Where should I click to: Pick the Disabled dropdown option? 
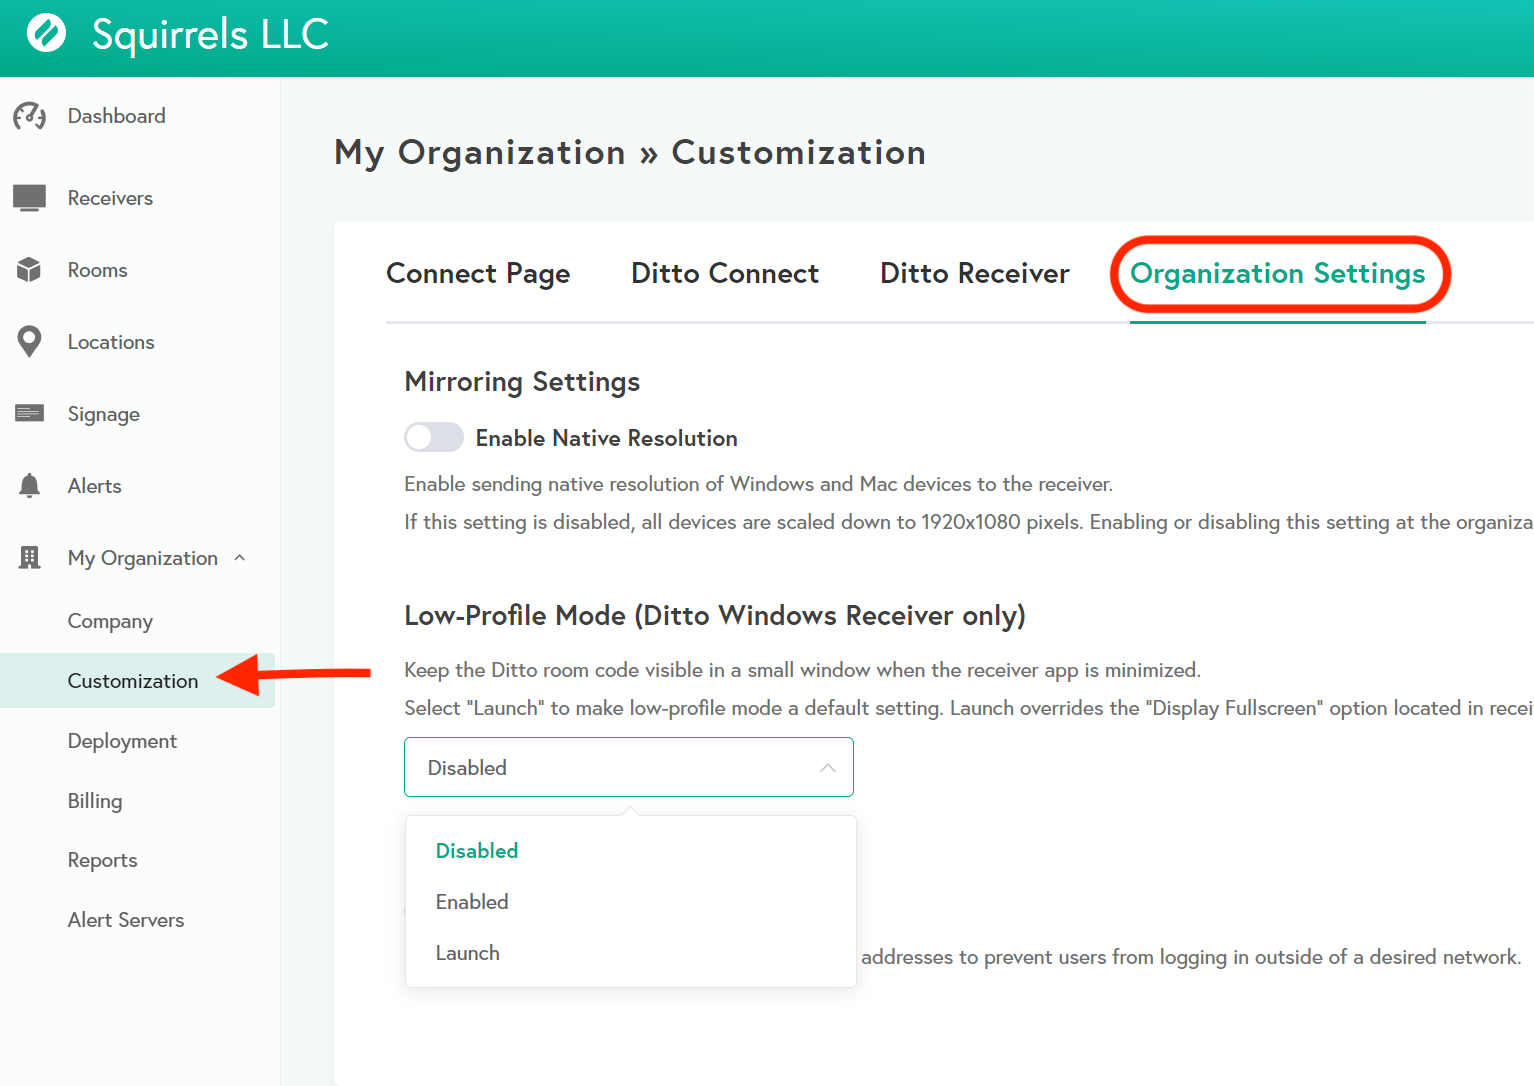point(477,851)
